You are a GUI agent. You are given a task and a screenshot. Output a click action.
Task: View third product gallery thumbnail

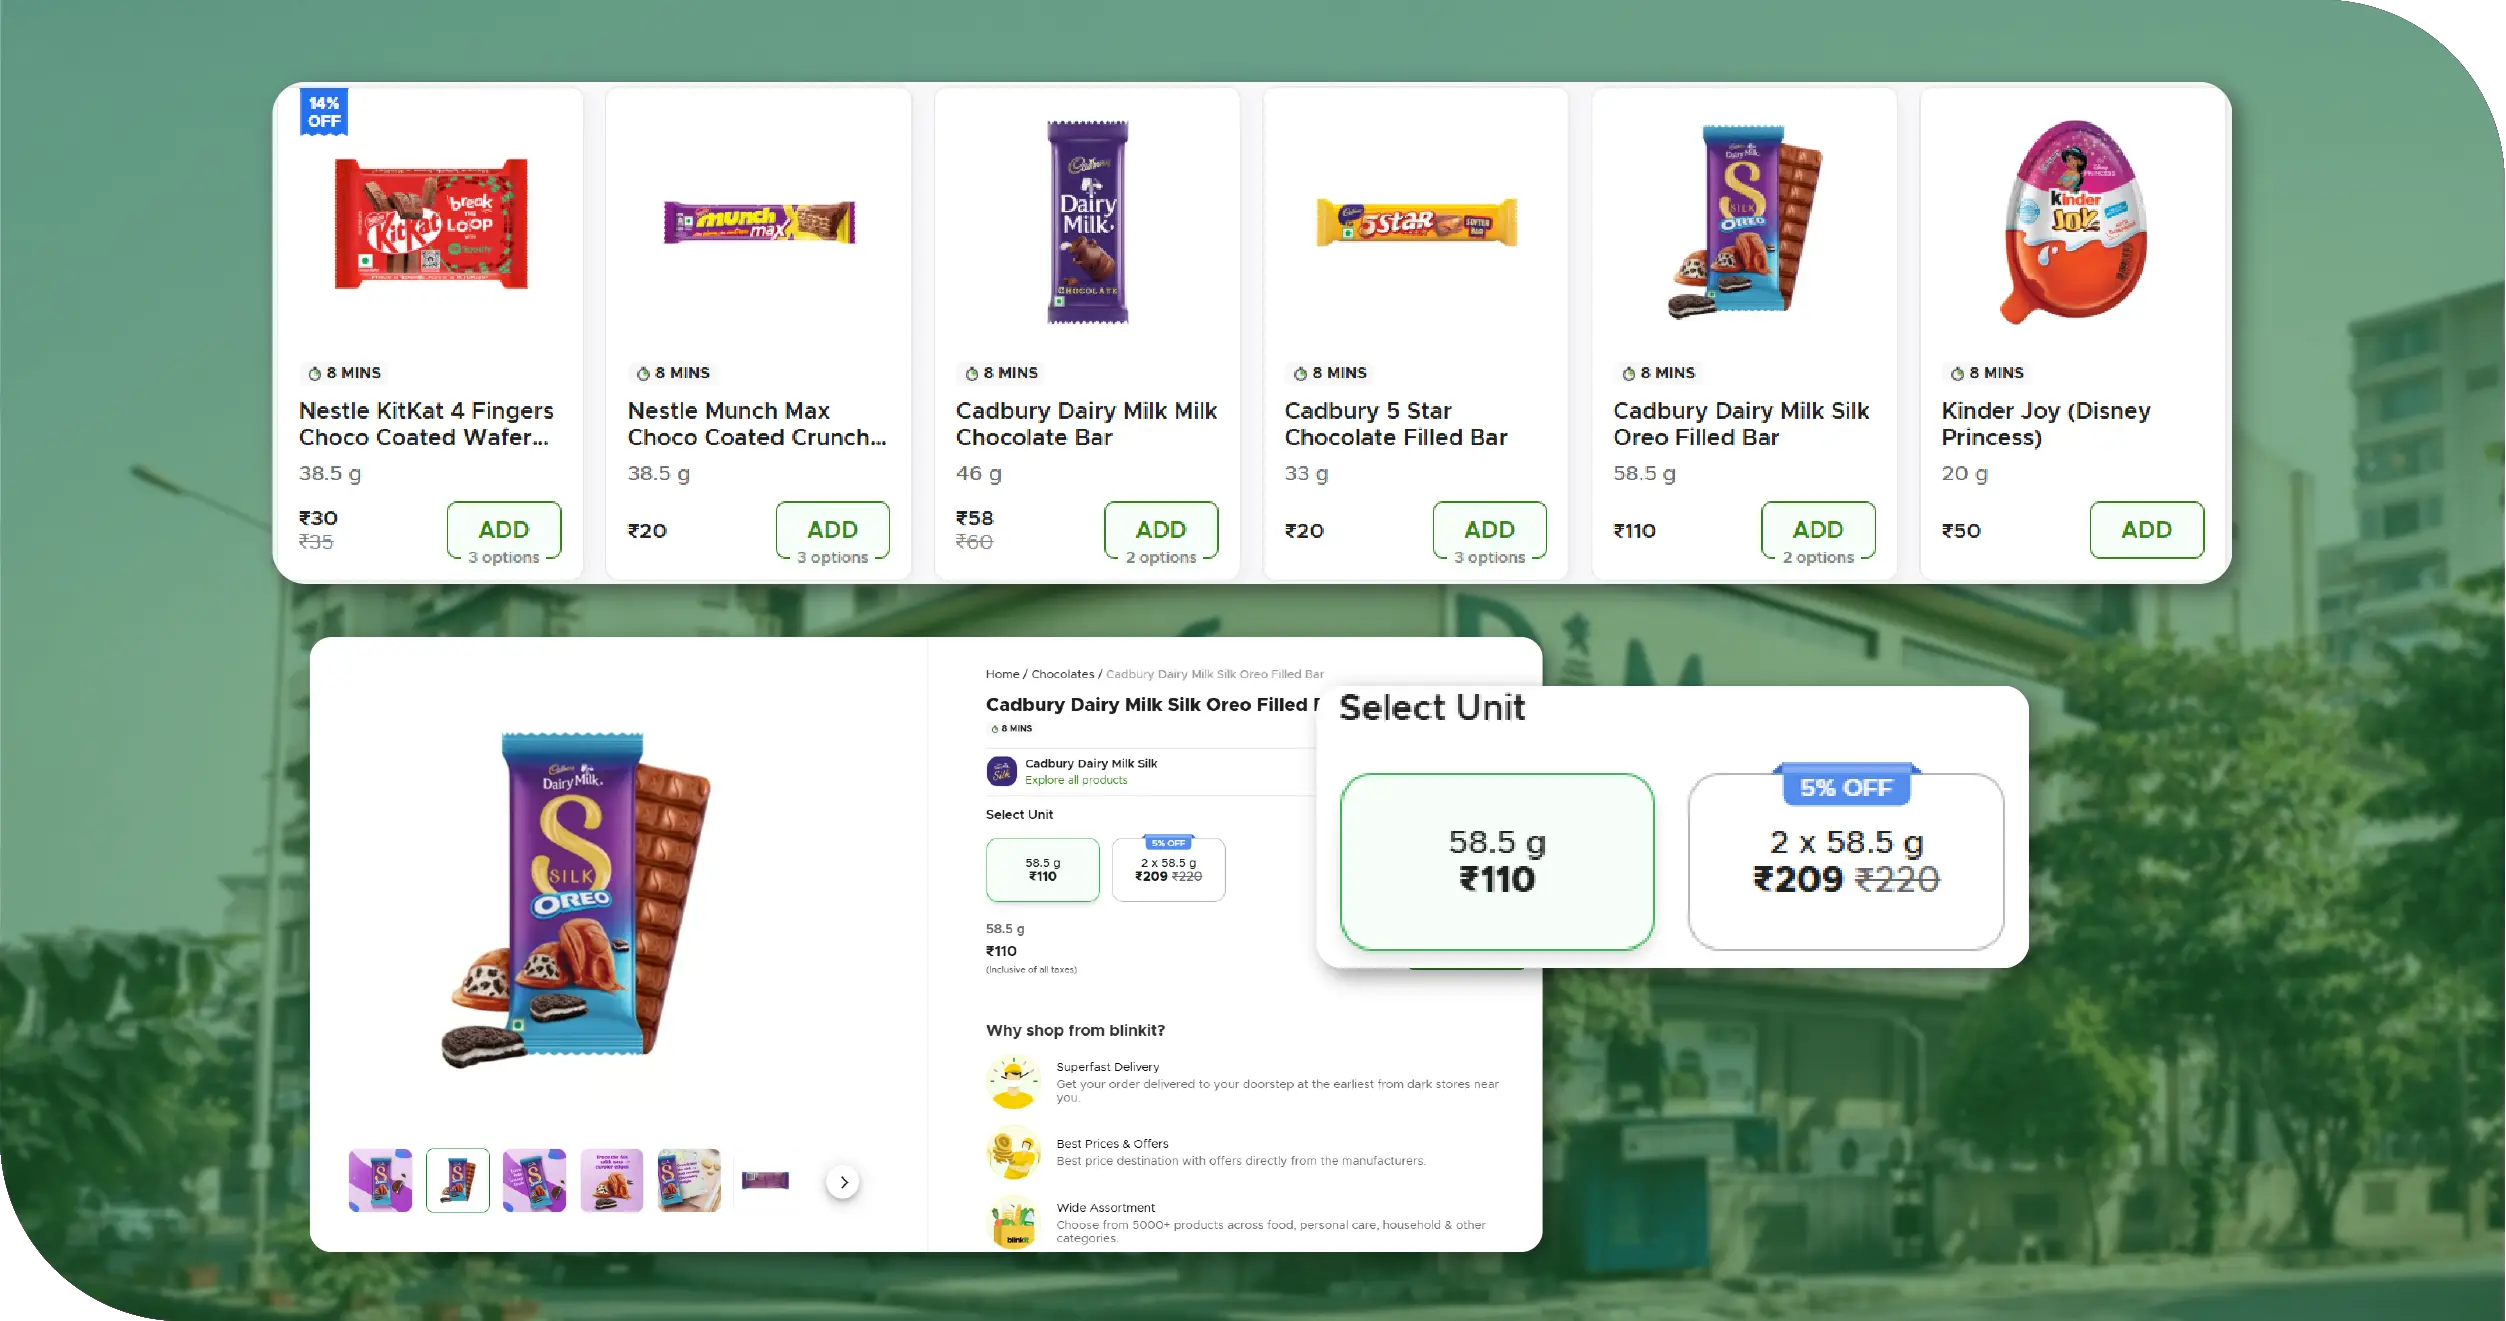point(534,1180)
